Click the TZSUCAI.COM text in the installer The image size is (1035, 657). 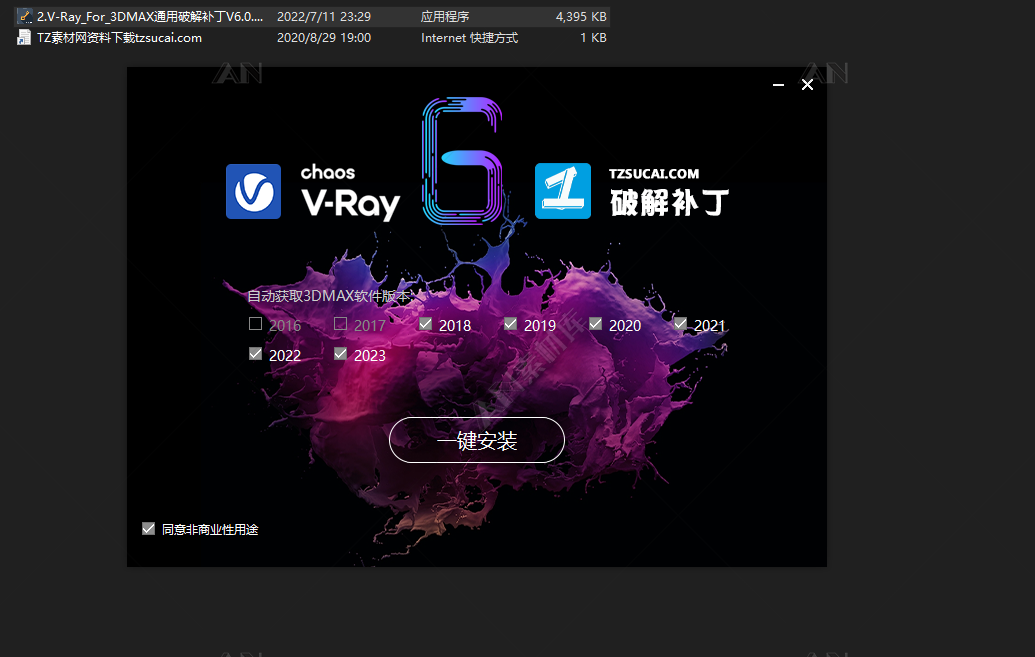pos(653,174)
